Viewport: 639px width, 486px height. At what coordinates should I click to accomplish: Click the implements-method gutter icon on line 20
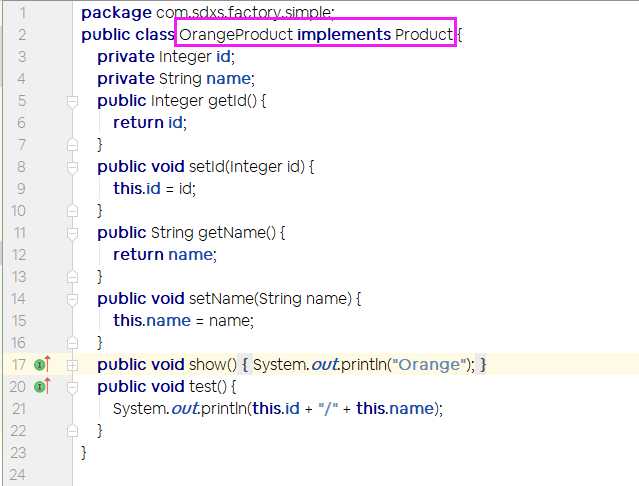pos(41,387)
